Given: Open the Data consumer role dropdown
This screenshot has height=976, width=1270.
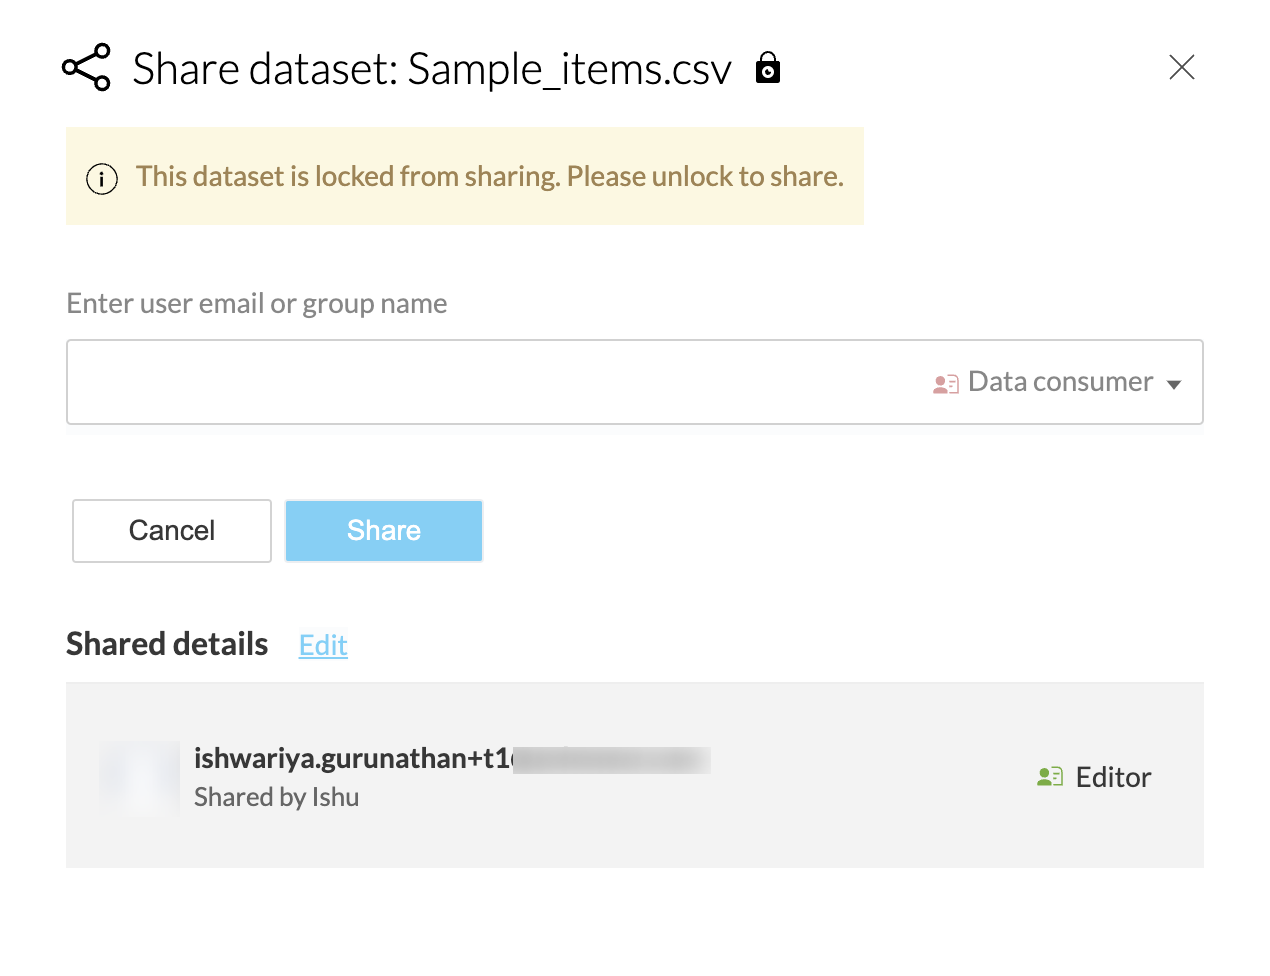Looking at the screenshot, I should (x=1060, y=382).
